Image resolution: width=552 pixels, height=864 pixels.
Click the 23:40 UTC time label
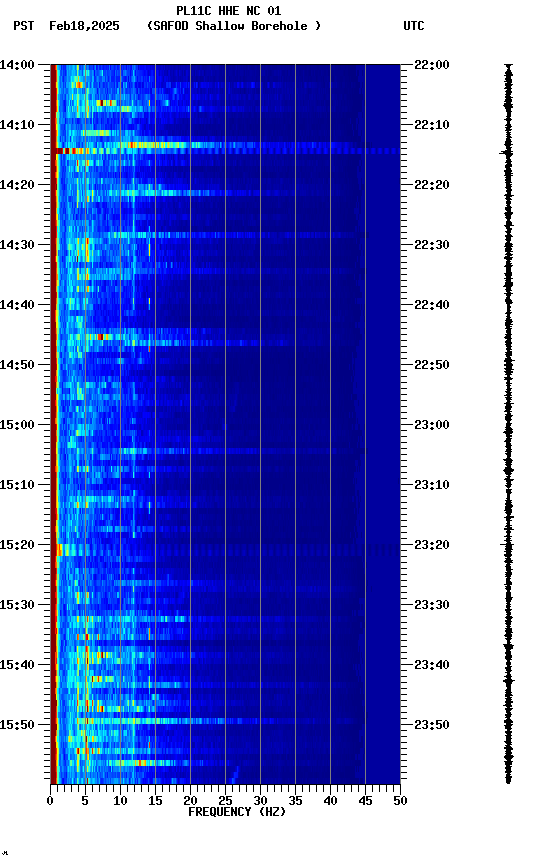tap(432, 666)
